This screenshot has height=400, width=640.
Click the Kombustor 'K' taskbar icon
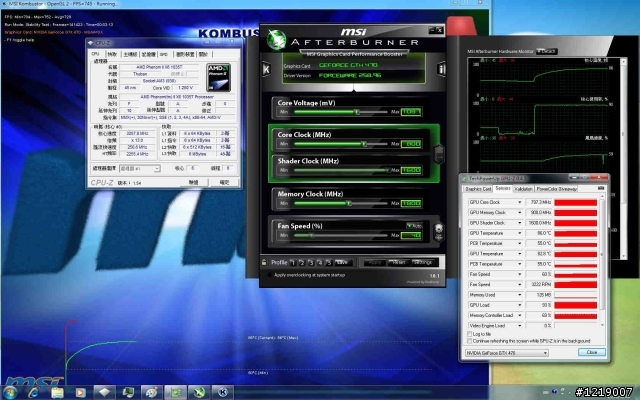223,392
